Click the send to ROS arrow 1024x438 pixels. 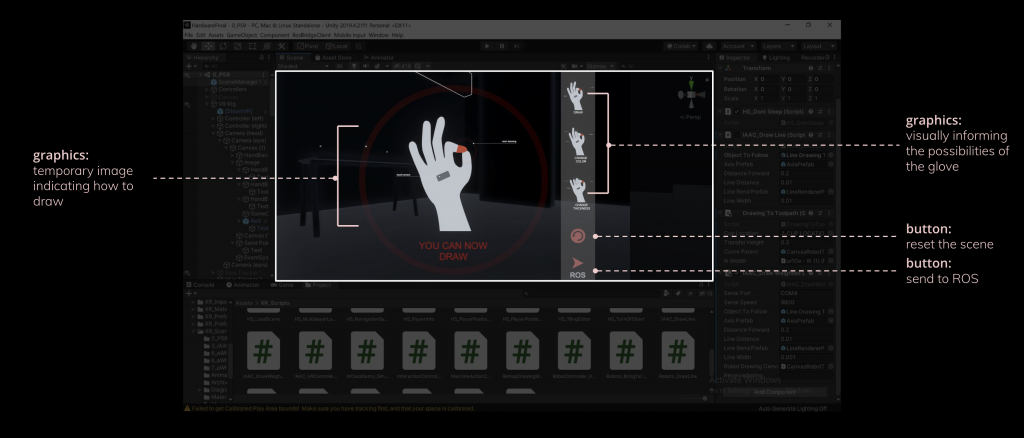pos(577,264)
